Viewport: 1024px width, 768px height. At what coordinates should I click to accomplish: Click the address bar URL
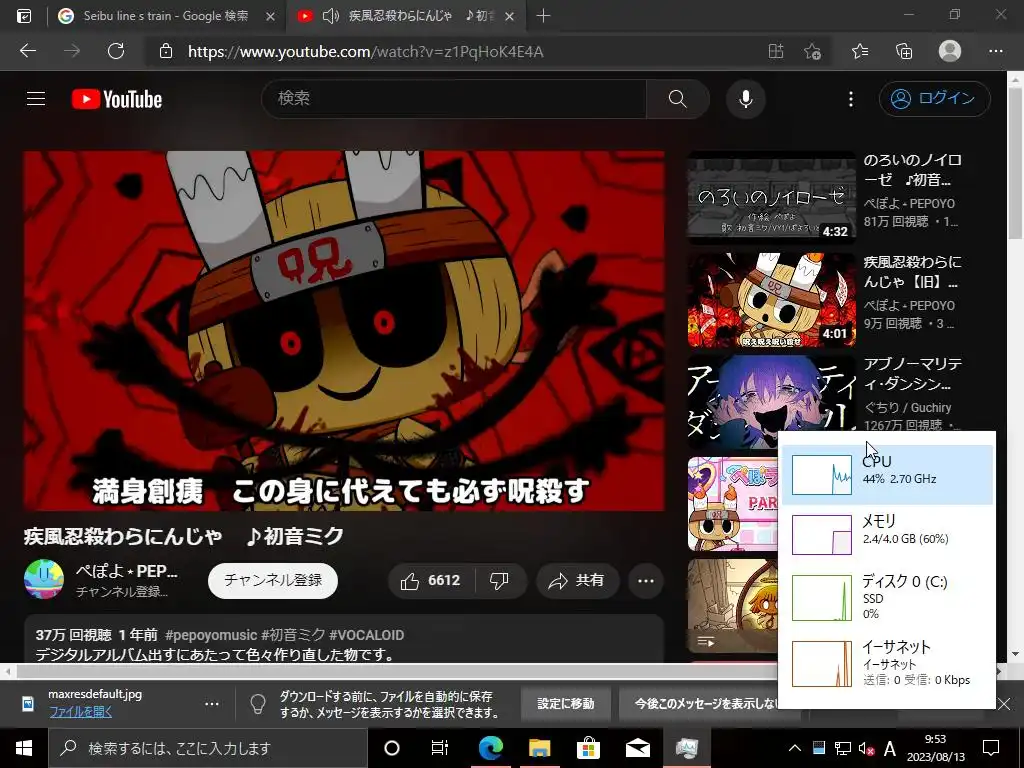click(366, 51)
